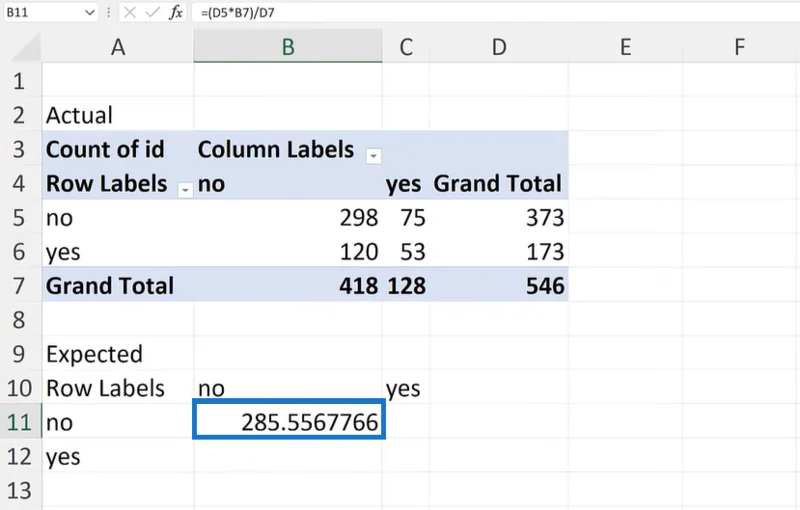Select the grand total cell 418
800x510 pixels.
288,286
